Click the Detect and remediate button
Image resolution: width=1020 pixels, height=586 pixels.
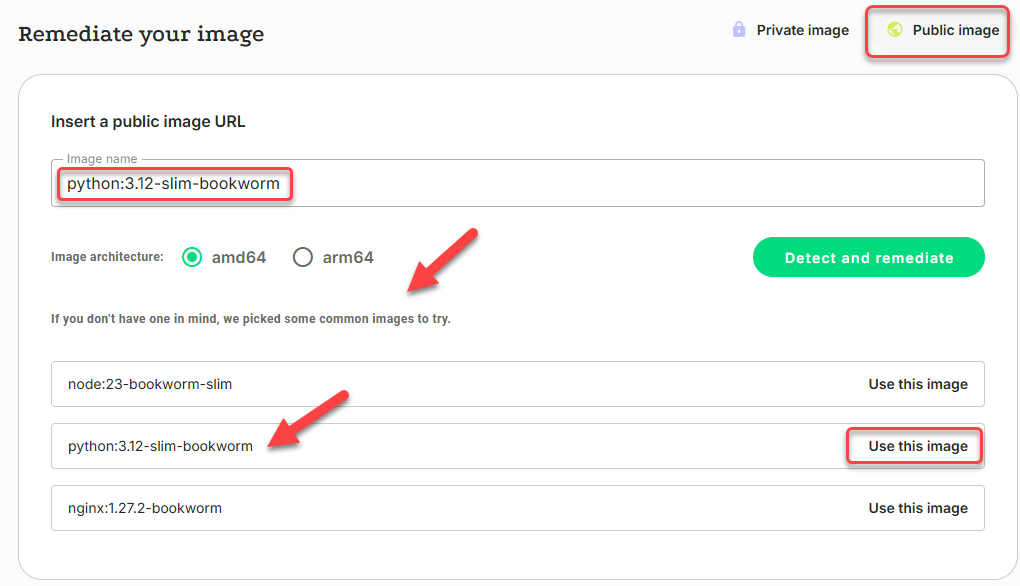868,258
